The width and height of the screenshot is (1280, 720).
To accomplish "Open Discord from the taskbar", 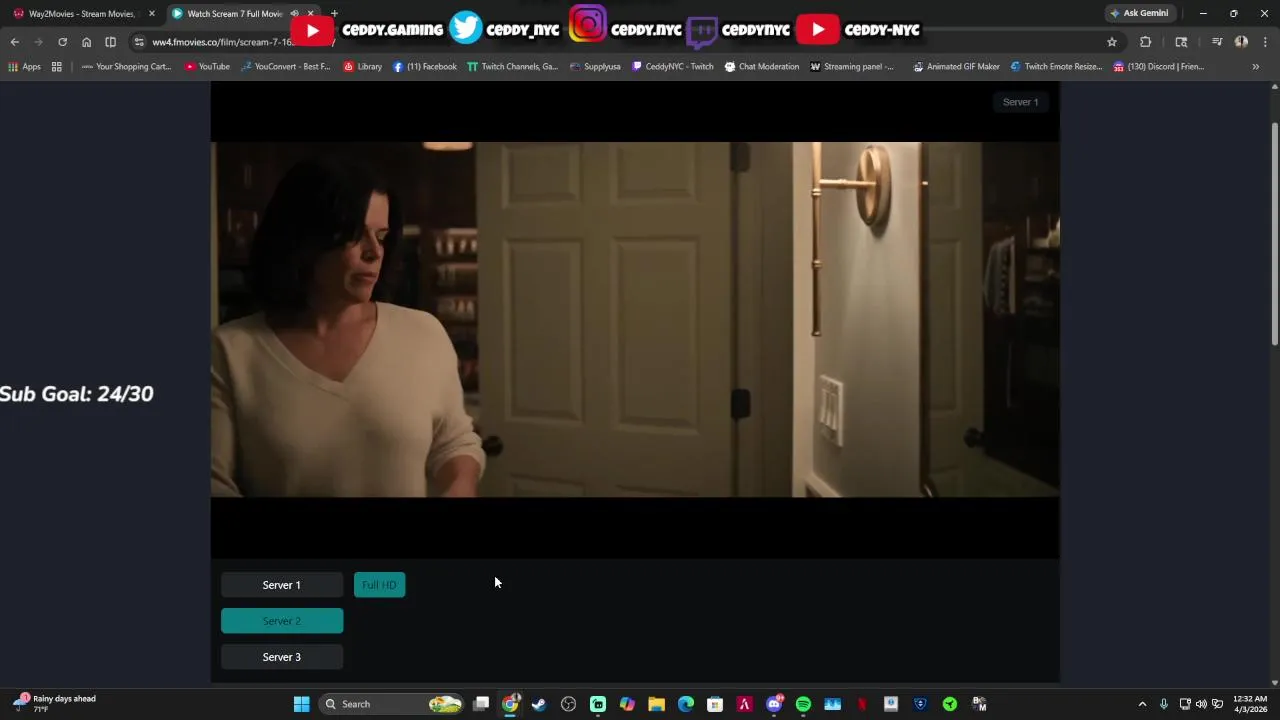I will tap(774, 704).
